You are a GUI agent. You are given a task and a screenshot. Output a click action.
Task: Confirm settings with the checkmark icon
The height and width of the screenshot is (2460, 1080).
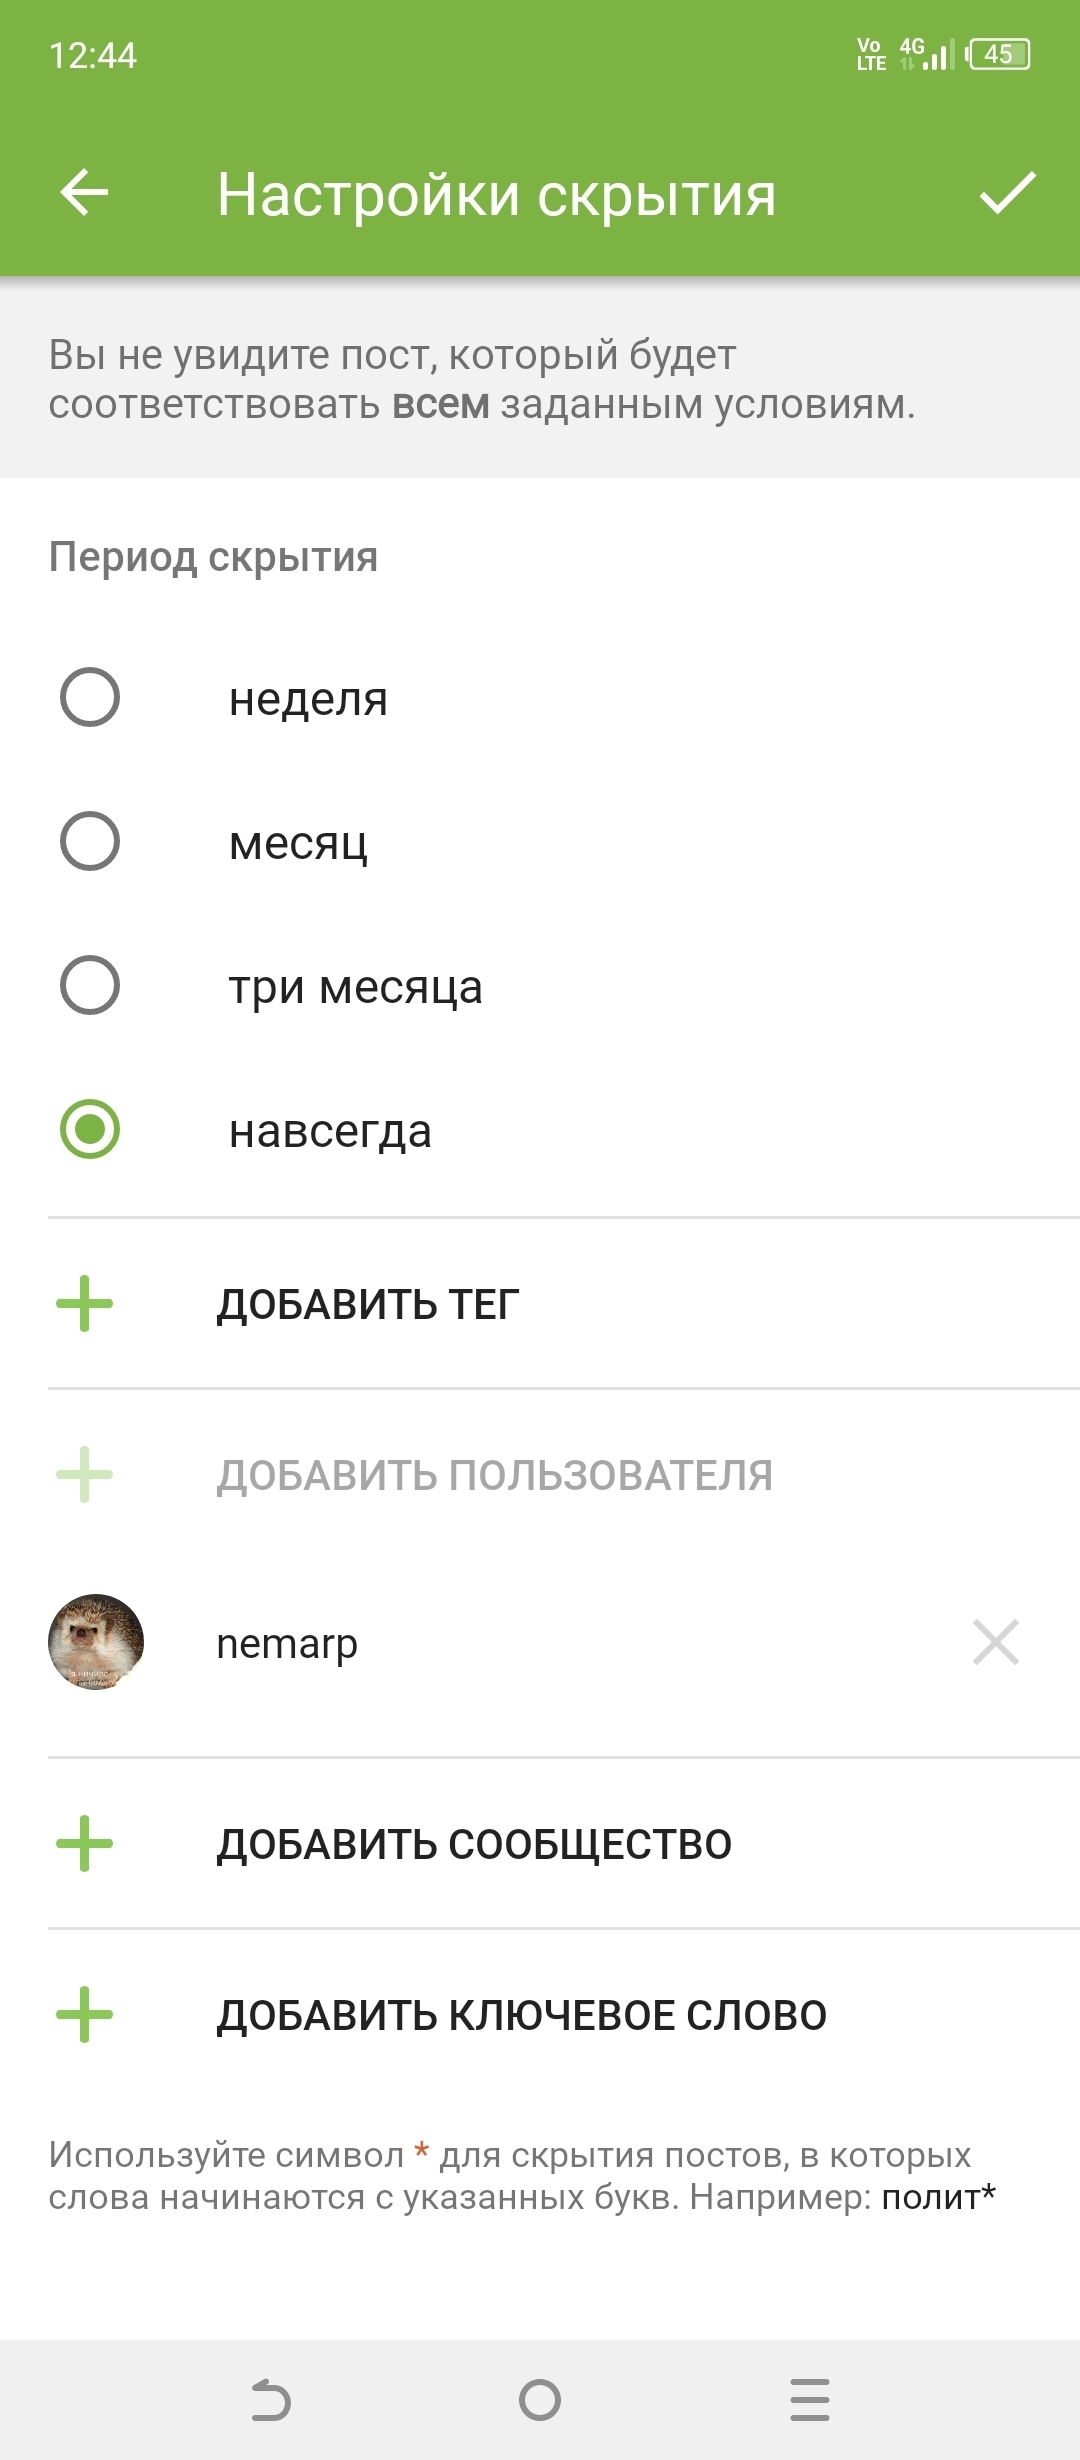1006,192
